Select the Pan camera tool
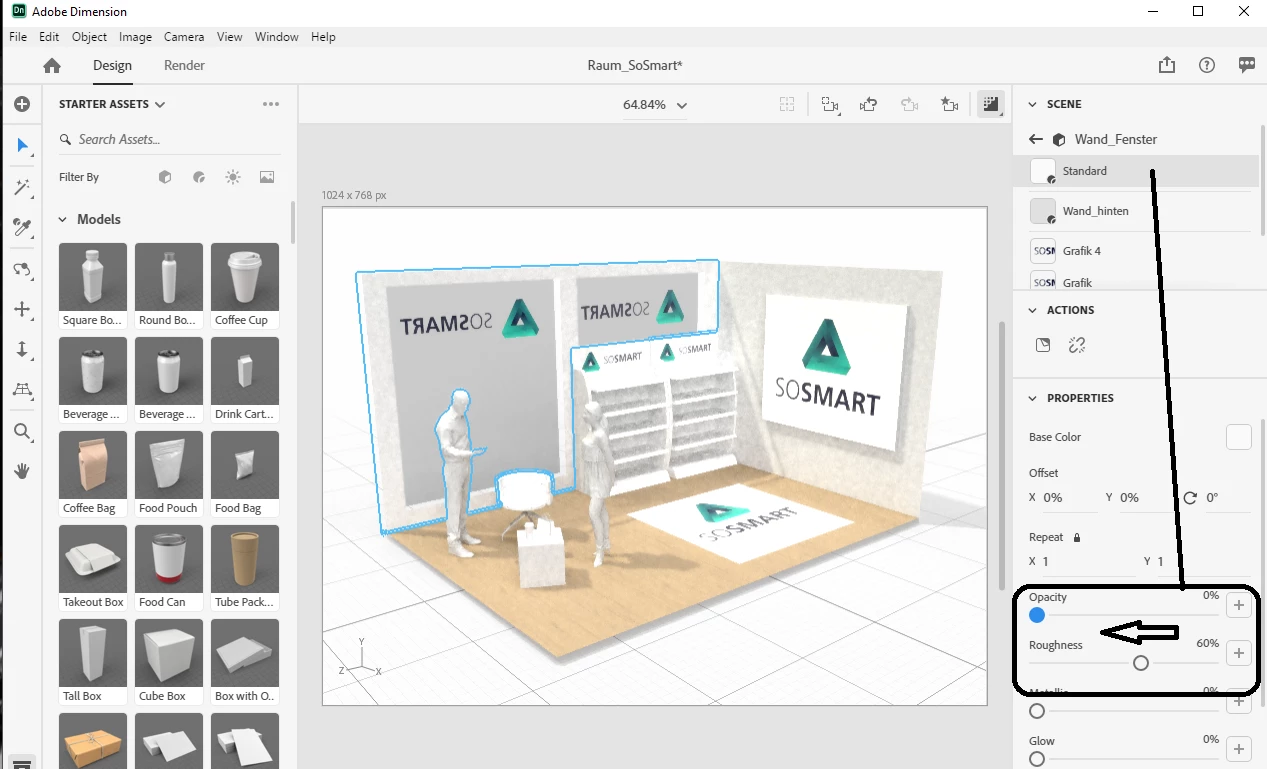Screen dimensions: 1267x769 22,310
